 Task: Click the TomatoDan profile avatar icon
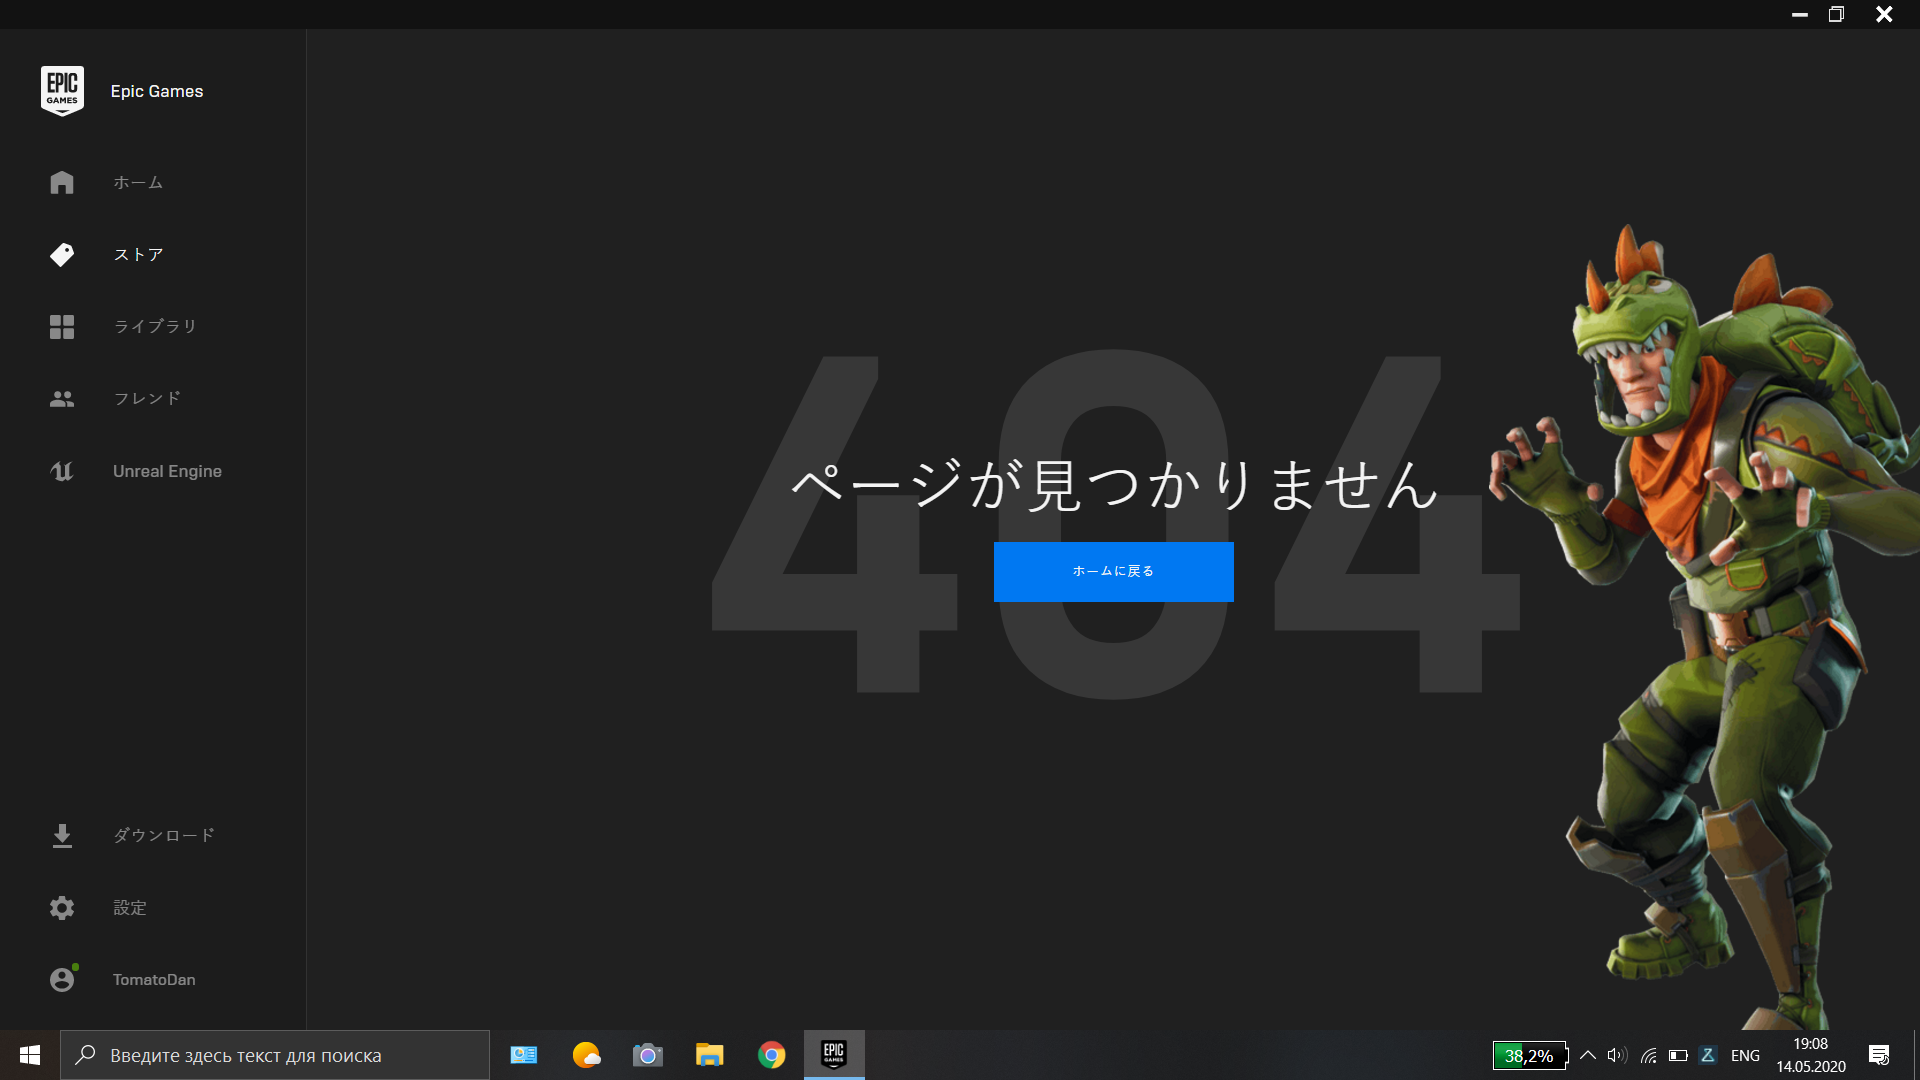pos(63,979)
